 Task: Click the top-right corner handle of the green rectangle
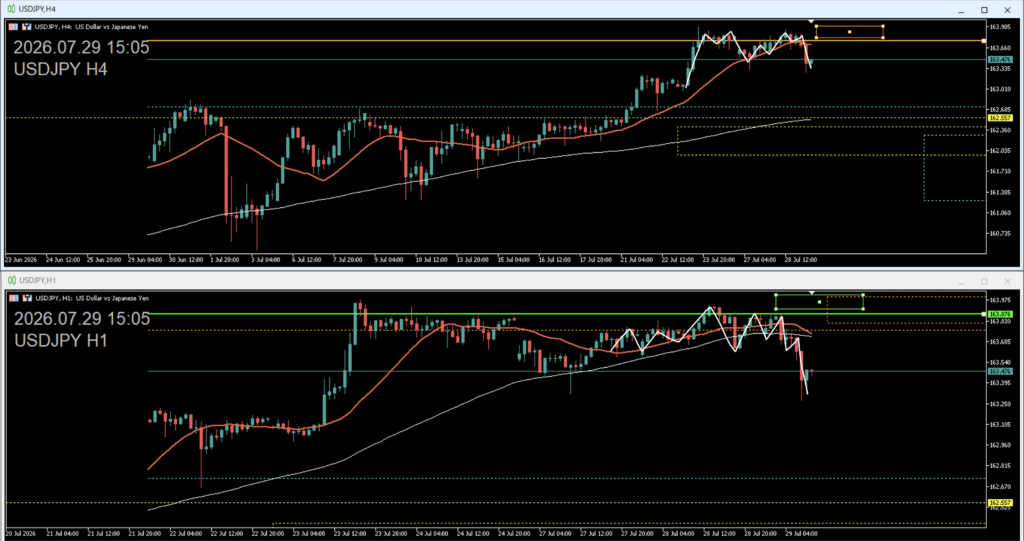click(863, 295)
